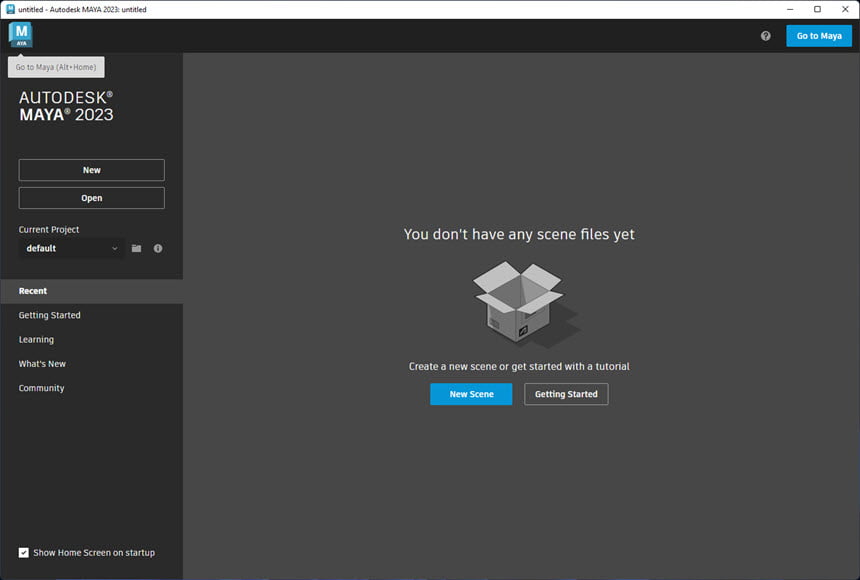Click the 'You don't have any scene files yet' text
Viewport: 860px width, 580px height.
tap(519, 234)
